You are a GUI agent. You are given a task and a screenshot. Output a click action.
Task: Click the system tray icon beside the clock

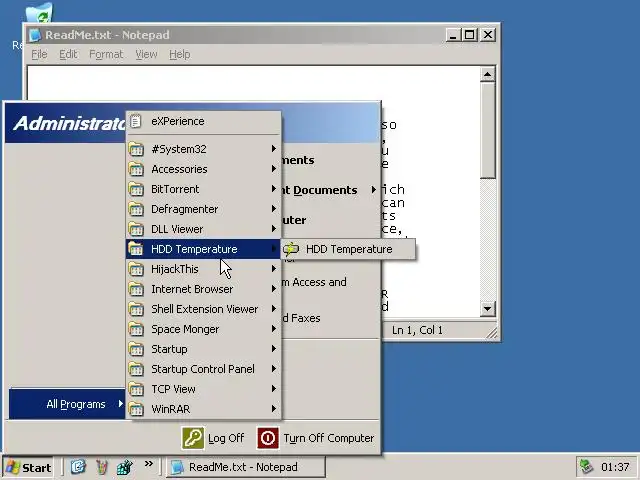tap(586, 467)
